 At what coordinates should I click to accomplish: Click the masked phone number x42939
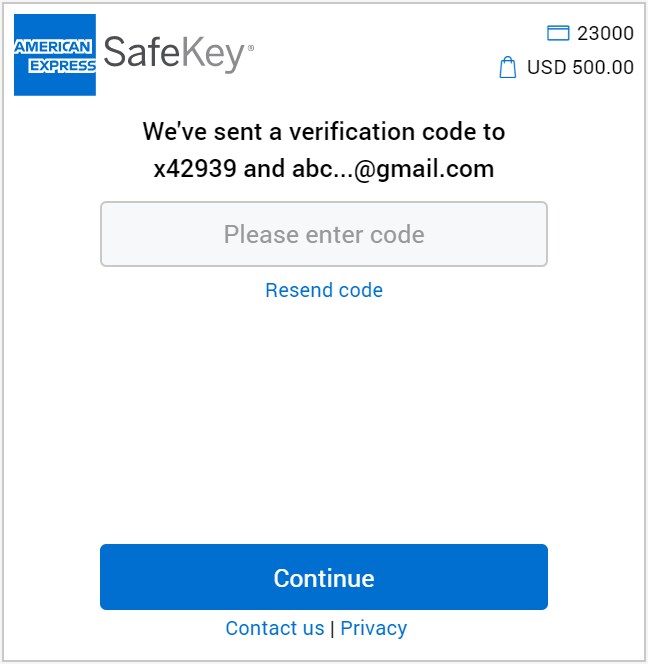(195, 168)
